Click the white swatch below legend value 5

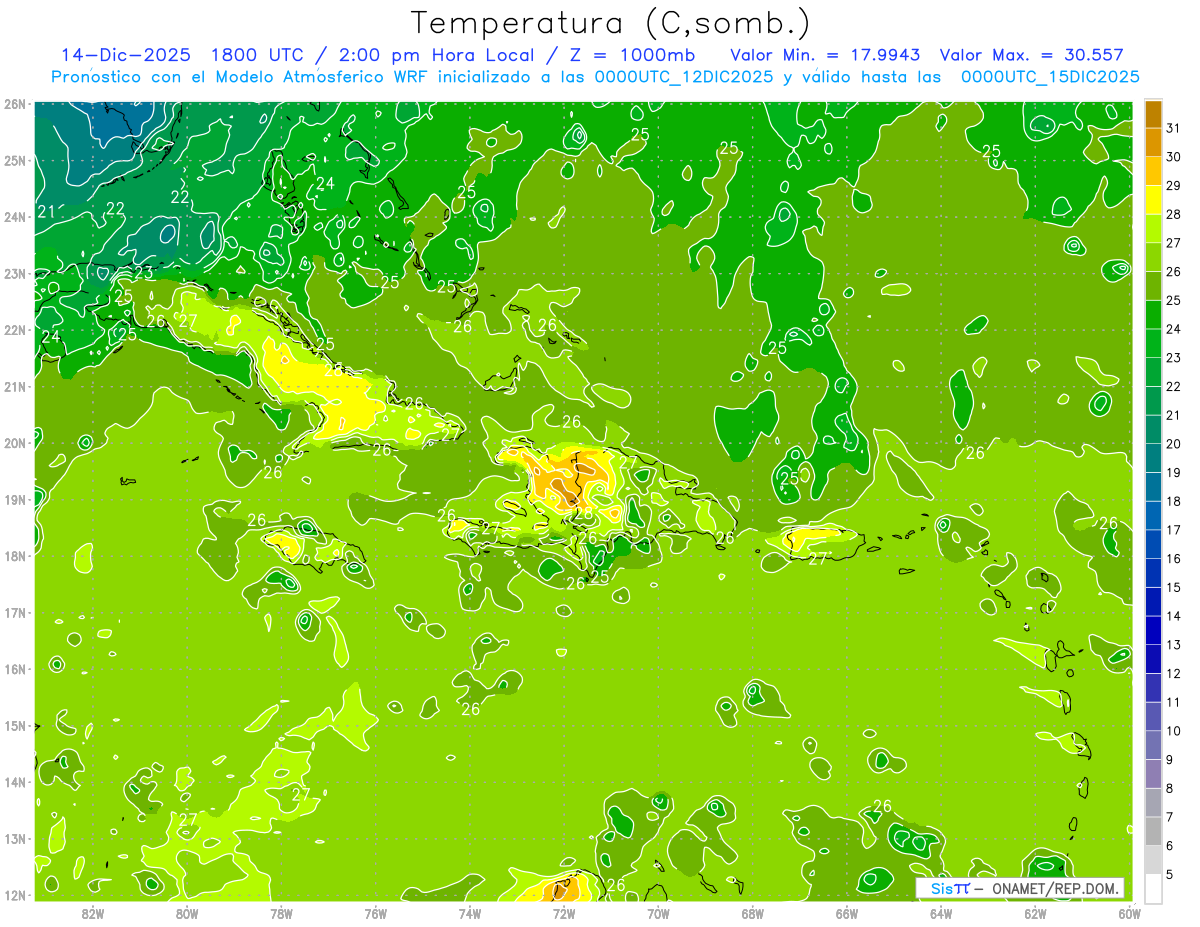pos(1153,888)
